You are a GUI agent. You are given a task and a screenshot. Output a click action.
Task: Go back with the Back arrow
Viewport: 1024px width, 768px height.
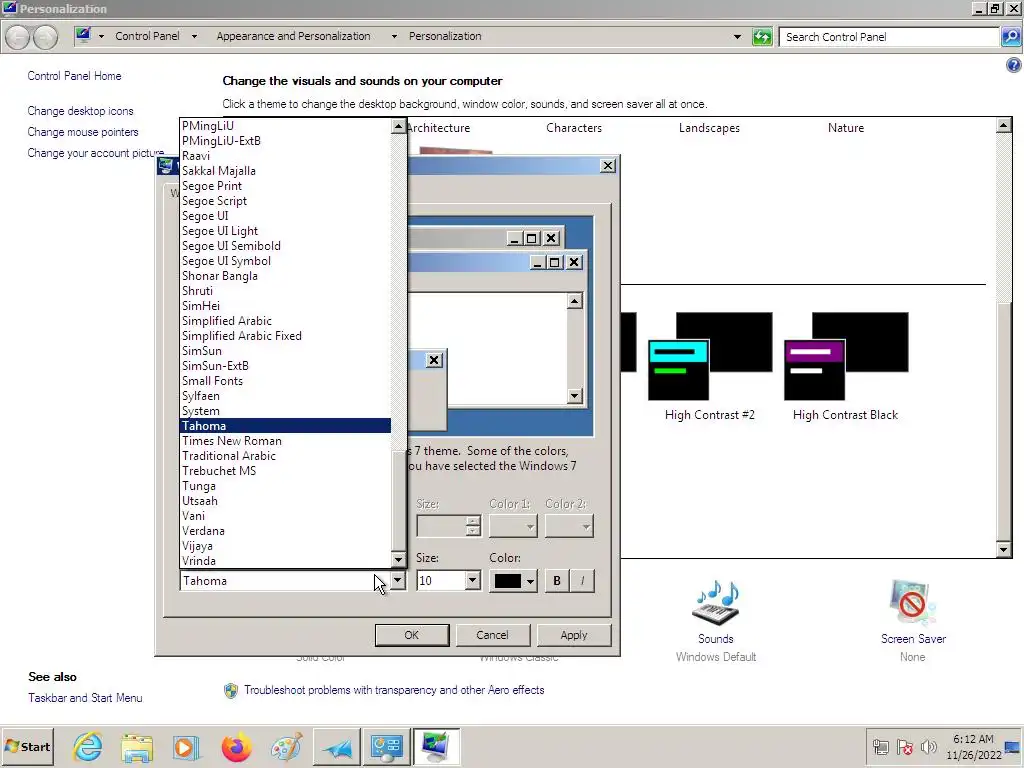[18, 37]
